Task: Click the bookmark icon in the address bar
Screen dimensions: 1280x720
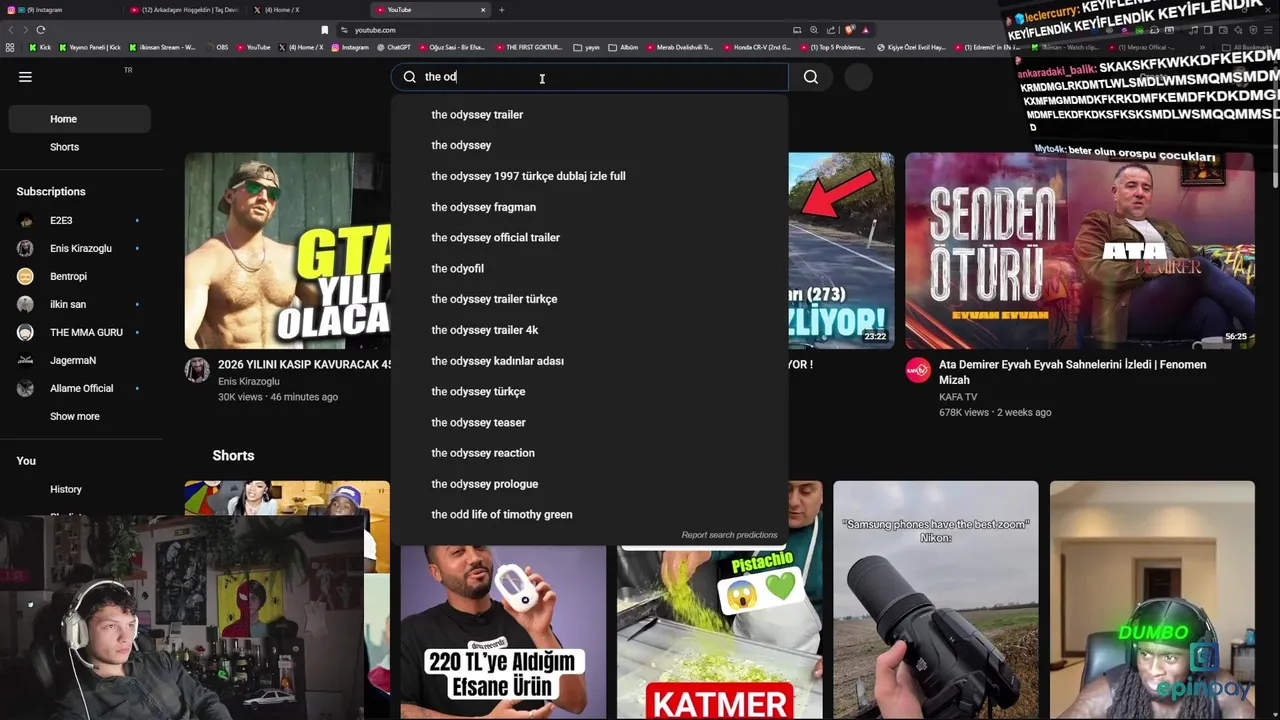Action: coord(324,30)
